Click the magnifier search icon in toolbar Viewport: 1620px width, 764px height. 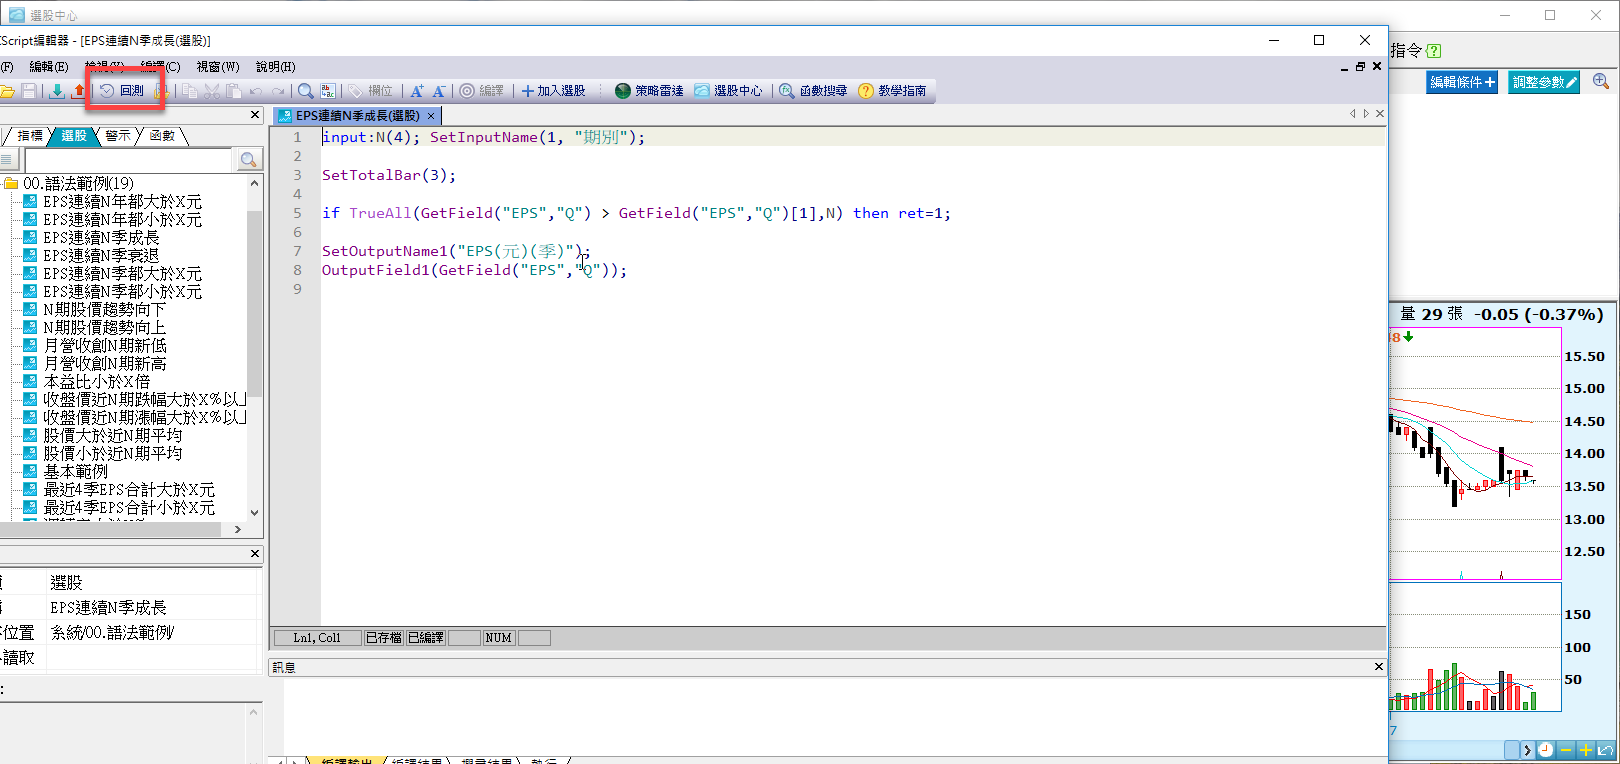(x=306, y=91)
